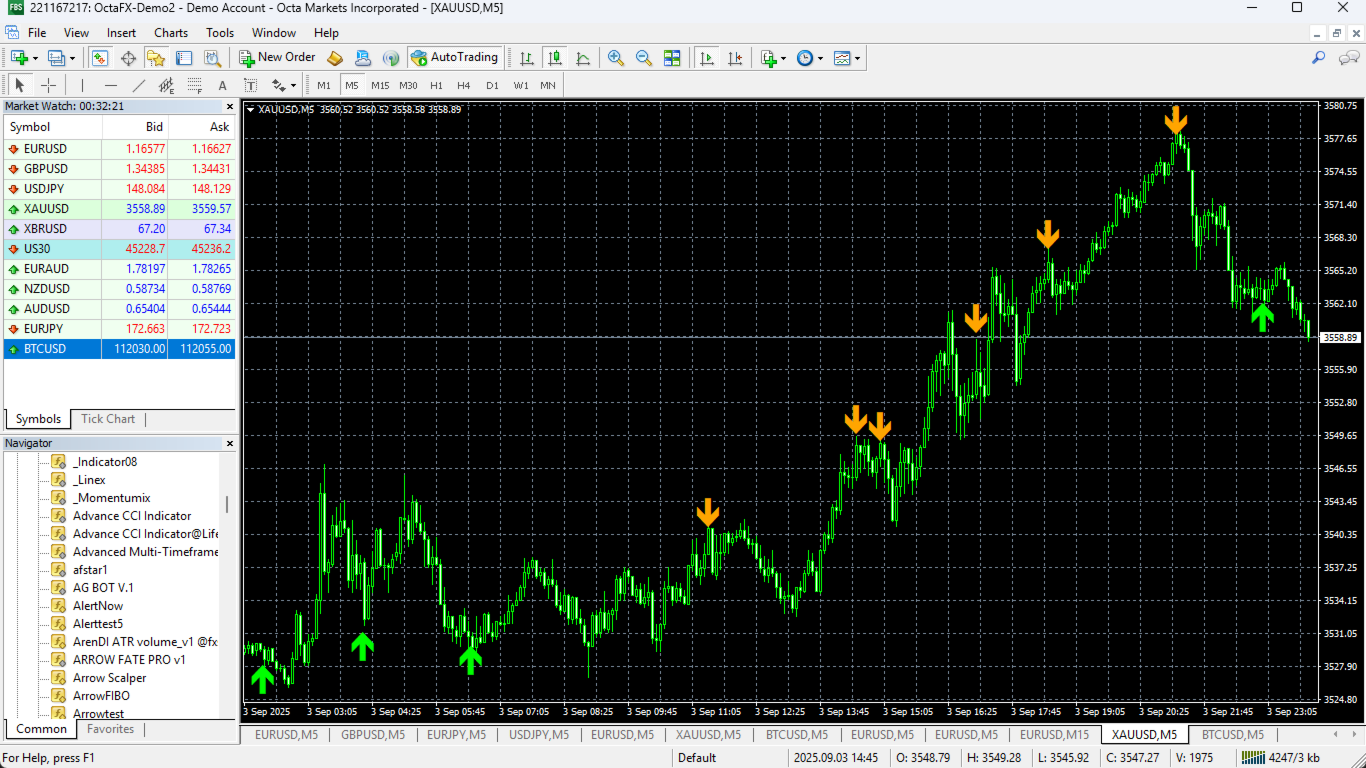Zoom out on the chart
1366x768 pixels.
click(644, 58)
